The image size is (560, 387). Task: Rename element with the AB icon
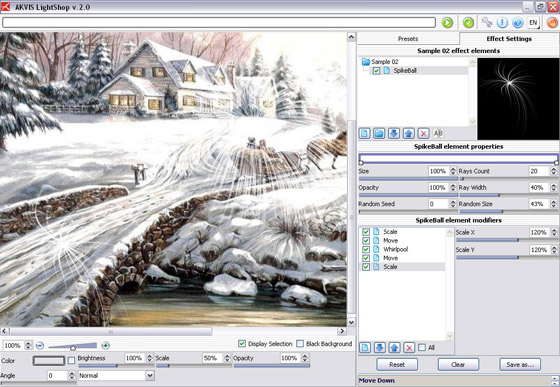click(x=438, y=134)
